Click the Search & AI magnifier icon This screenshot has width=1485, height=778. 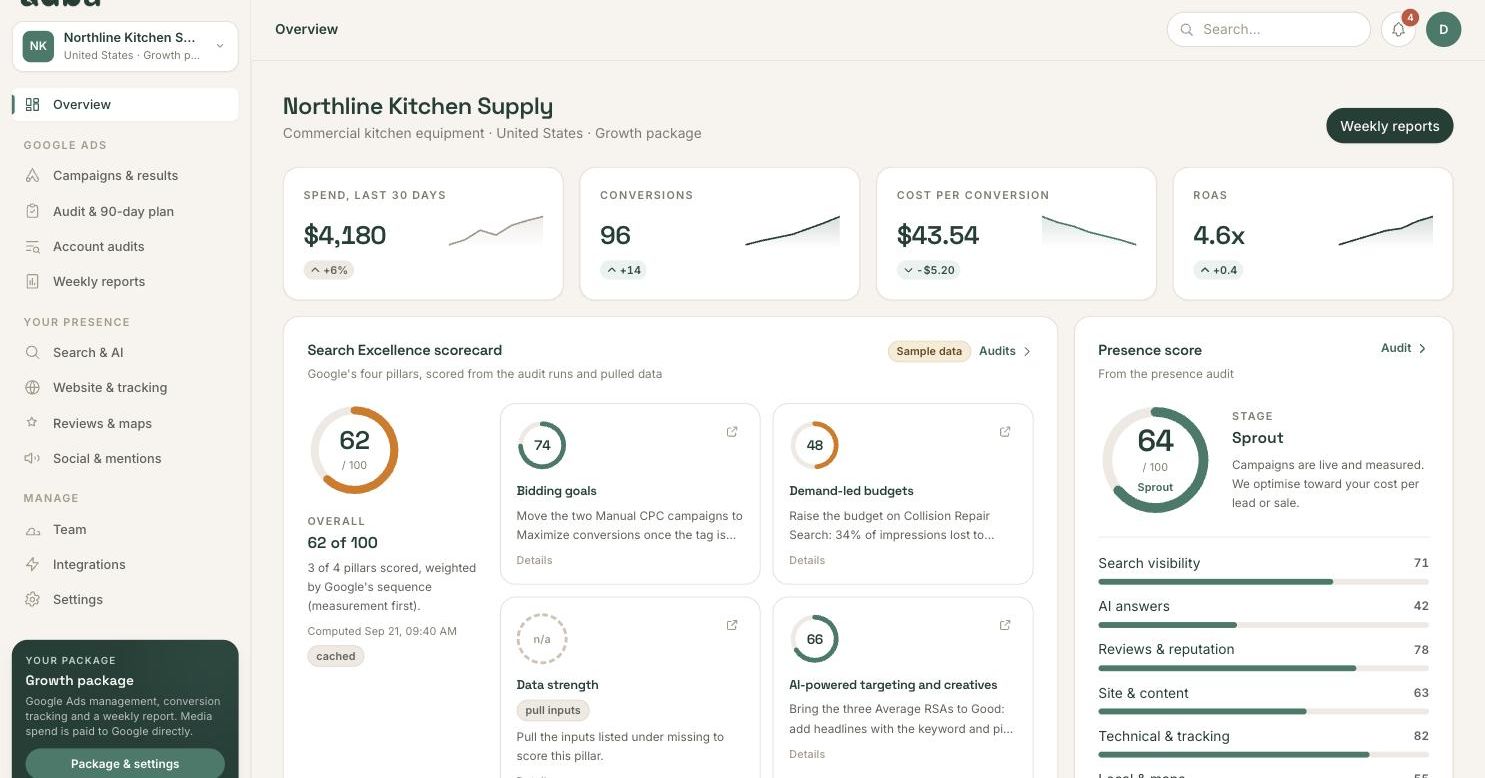(x=32, y=352)
